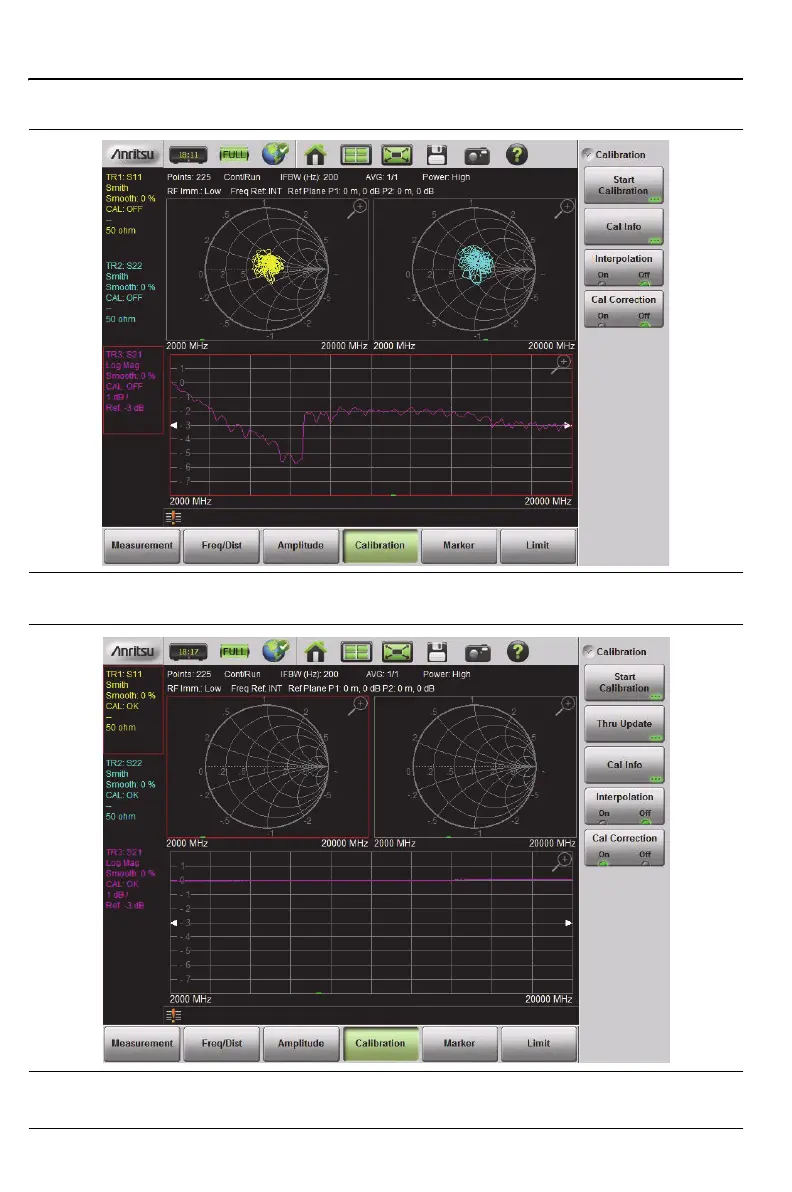Select TR2: S22 trace with CAL: OFF

click(133, 293)
